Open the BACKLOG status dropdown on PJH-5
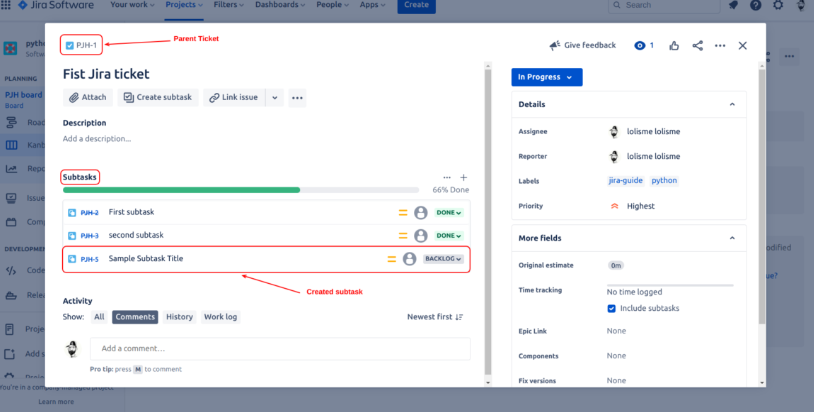 (x=444, y=259)
